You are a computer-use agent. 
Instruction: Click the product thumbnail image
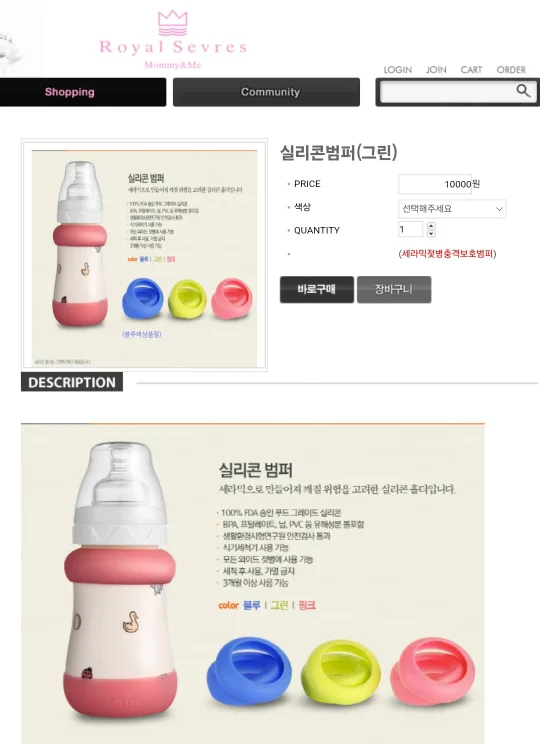click(144, 255)
